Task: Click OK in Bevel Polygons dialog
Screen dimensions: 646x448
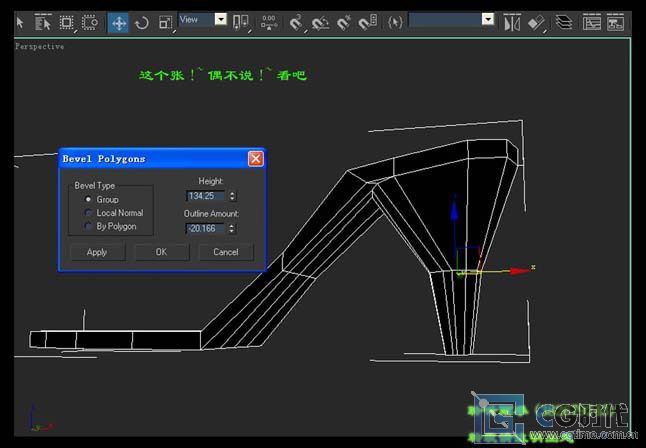Action: (x=162, y=252)
